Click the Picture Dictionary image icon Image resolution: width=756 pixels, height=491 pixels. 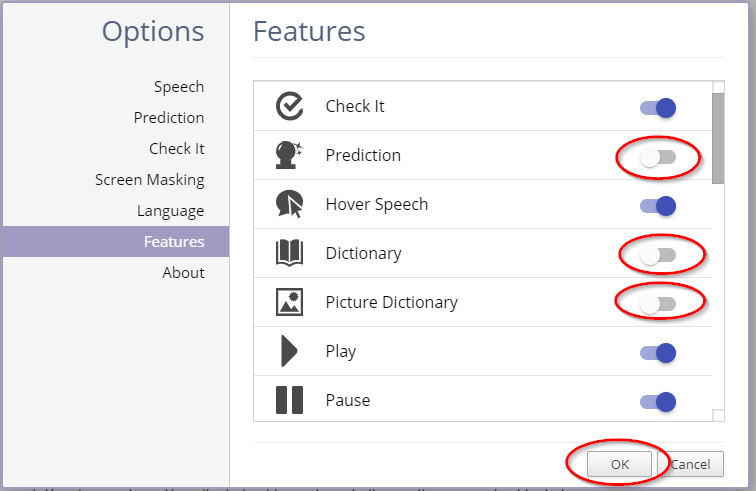point(289,302)
